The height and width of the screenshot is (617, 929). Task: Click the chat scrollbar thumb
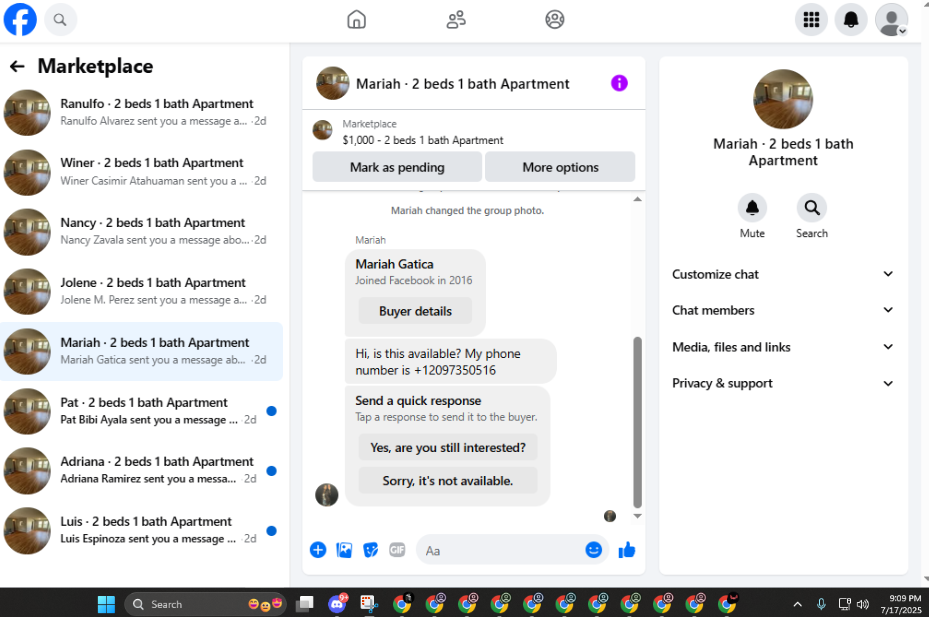(638, 422)
